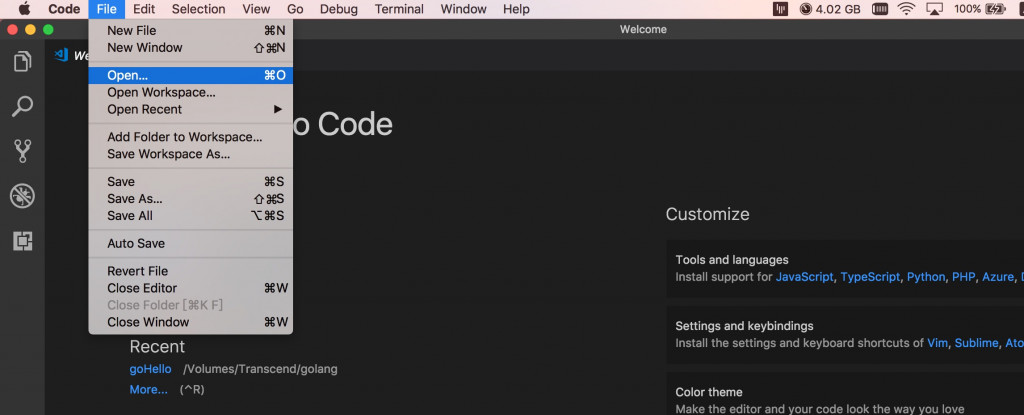
Task: Click the Color theme card heading
Action: pos(709,392)
